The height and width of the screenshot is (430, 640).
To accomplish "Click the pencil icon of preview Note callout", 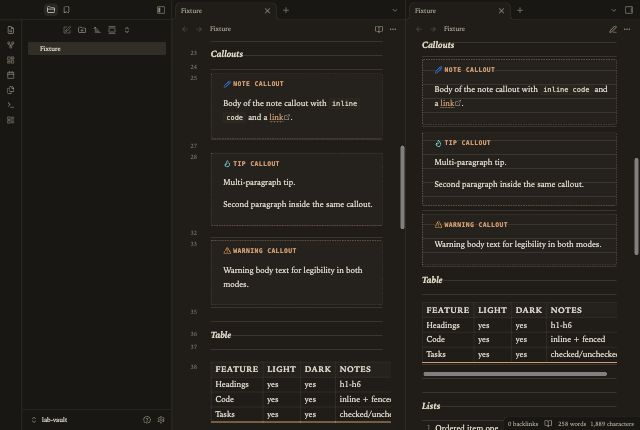I will [x=438, y=70].
